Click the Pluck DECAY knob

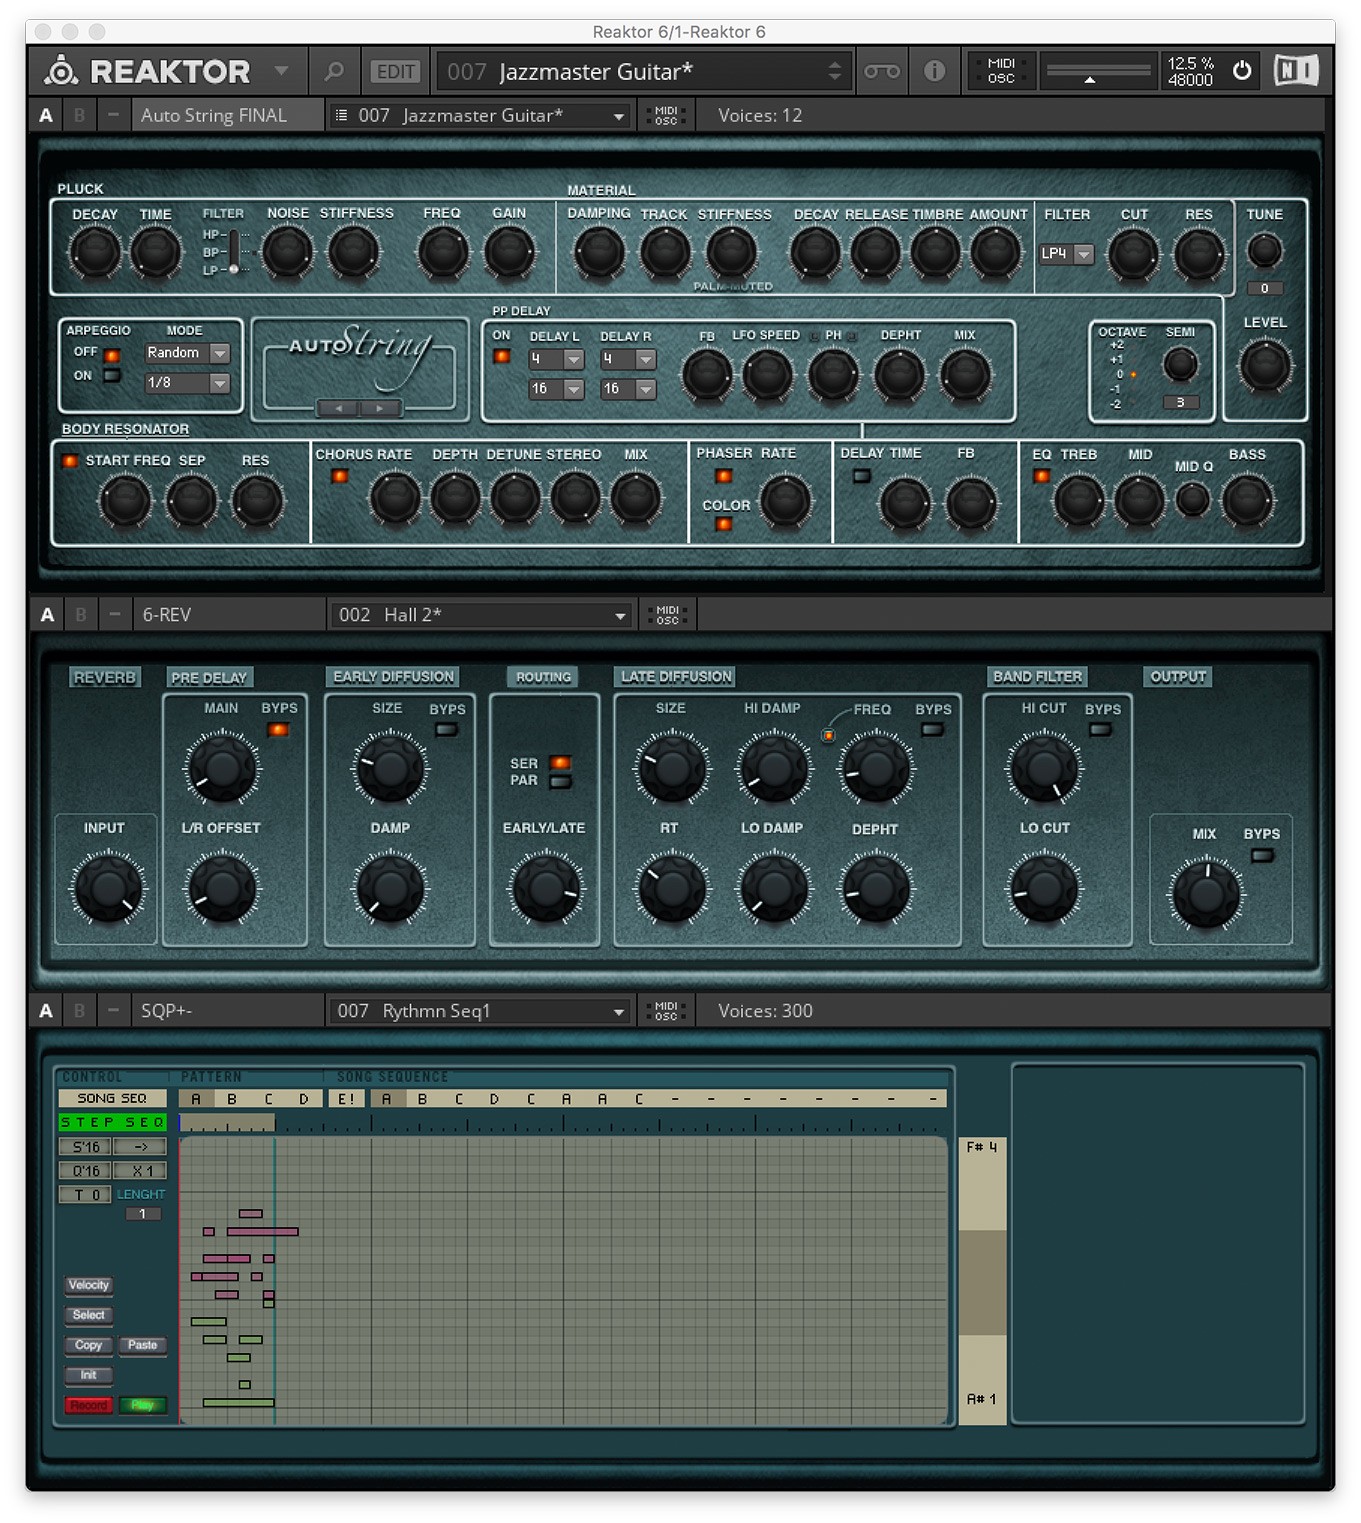click(94, 251)
